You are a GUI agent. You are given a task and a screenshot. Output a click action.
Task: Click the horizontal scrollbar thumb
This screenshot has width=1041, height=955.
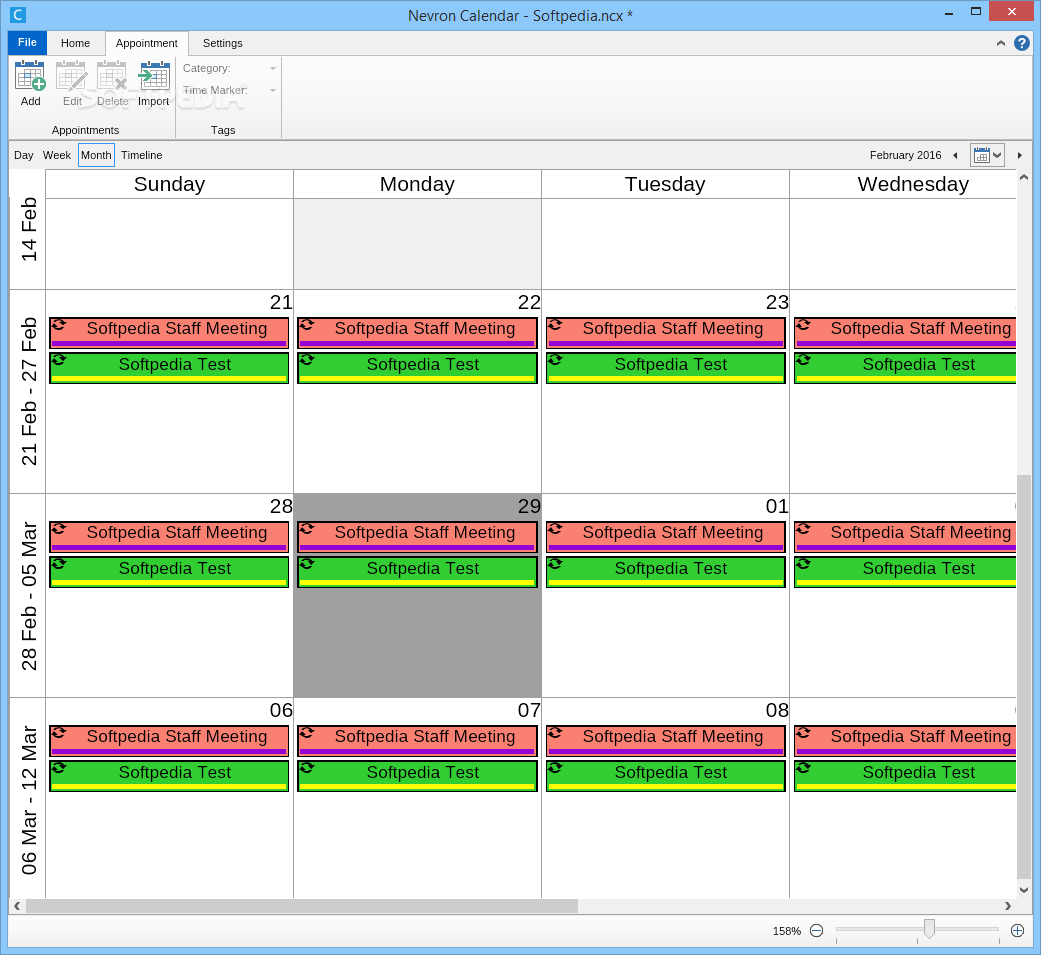click(x=301, y=906)
